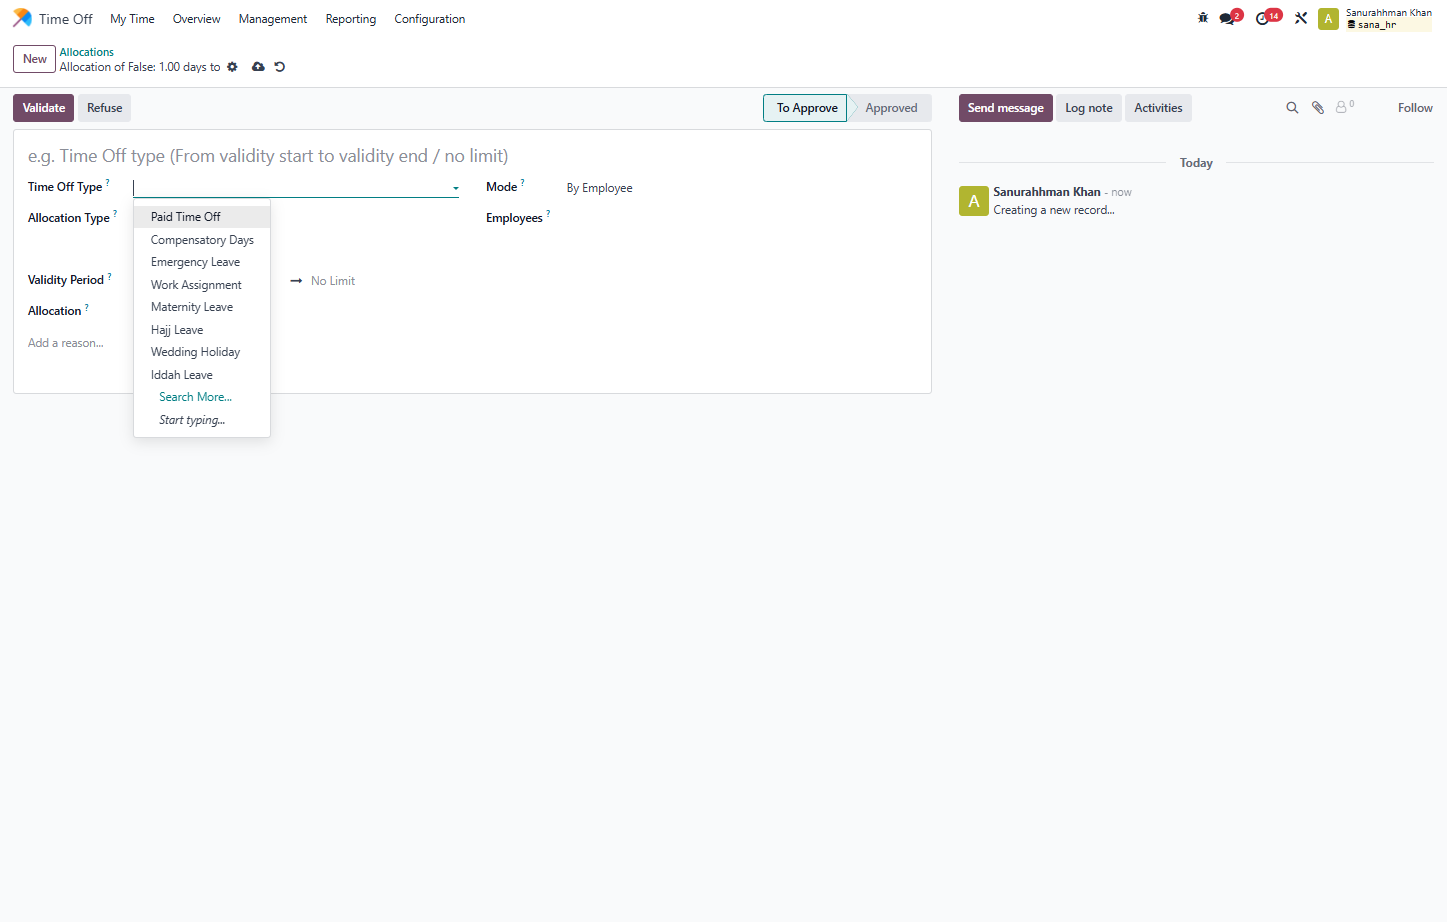This screenshot has height=922, width=1447.
Task: Open the Configuration menu
Action: [x=430, y=19]
